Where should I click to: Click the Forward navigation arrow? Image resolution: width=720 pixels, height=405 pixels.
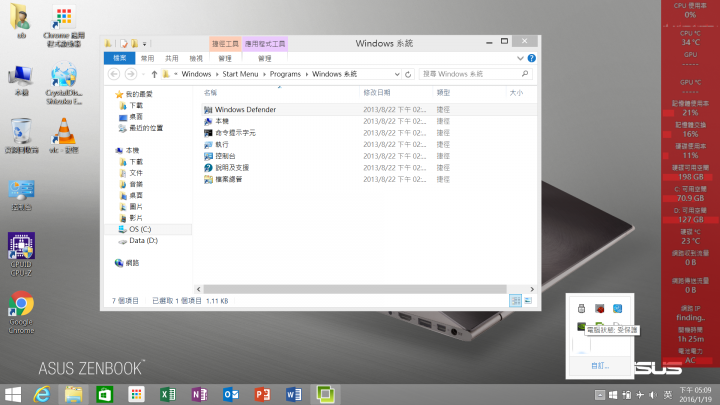[x=130, y=74]
